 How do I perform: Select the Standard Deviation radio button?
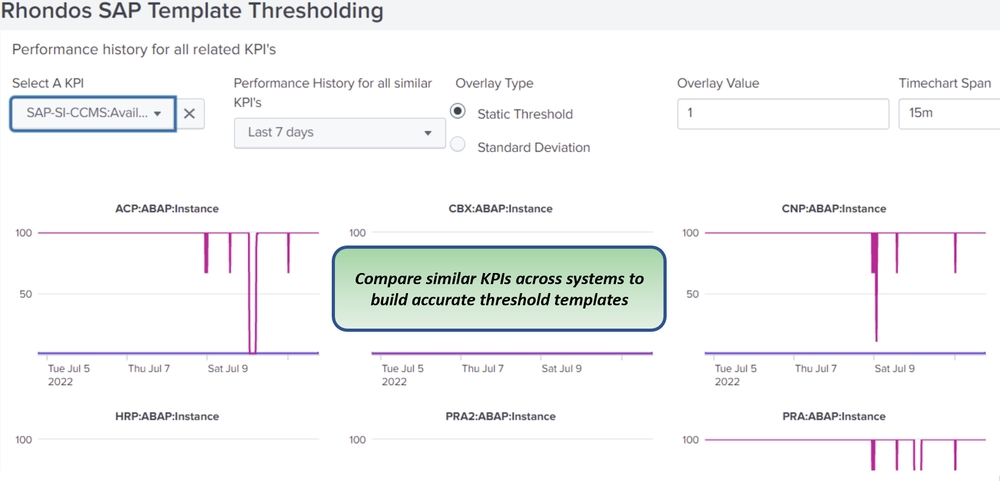click(457, 145)
